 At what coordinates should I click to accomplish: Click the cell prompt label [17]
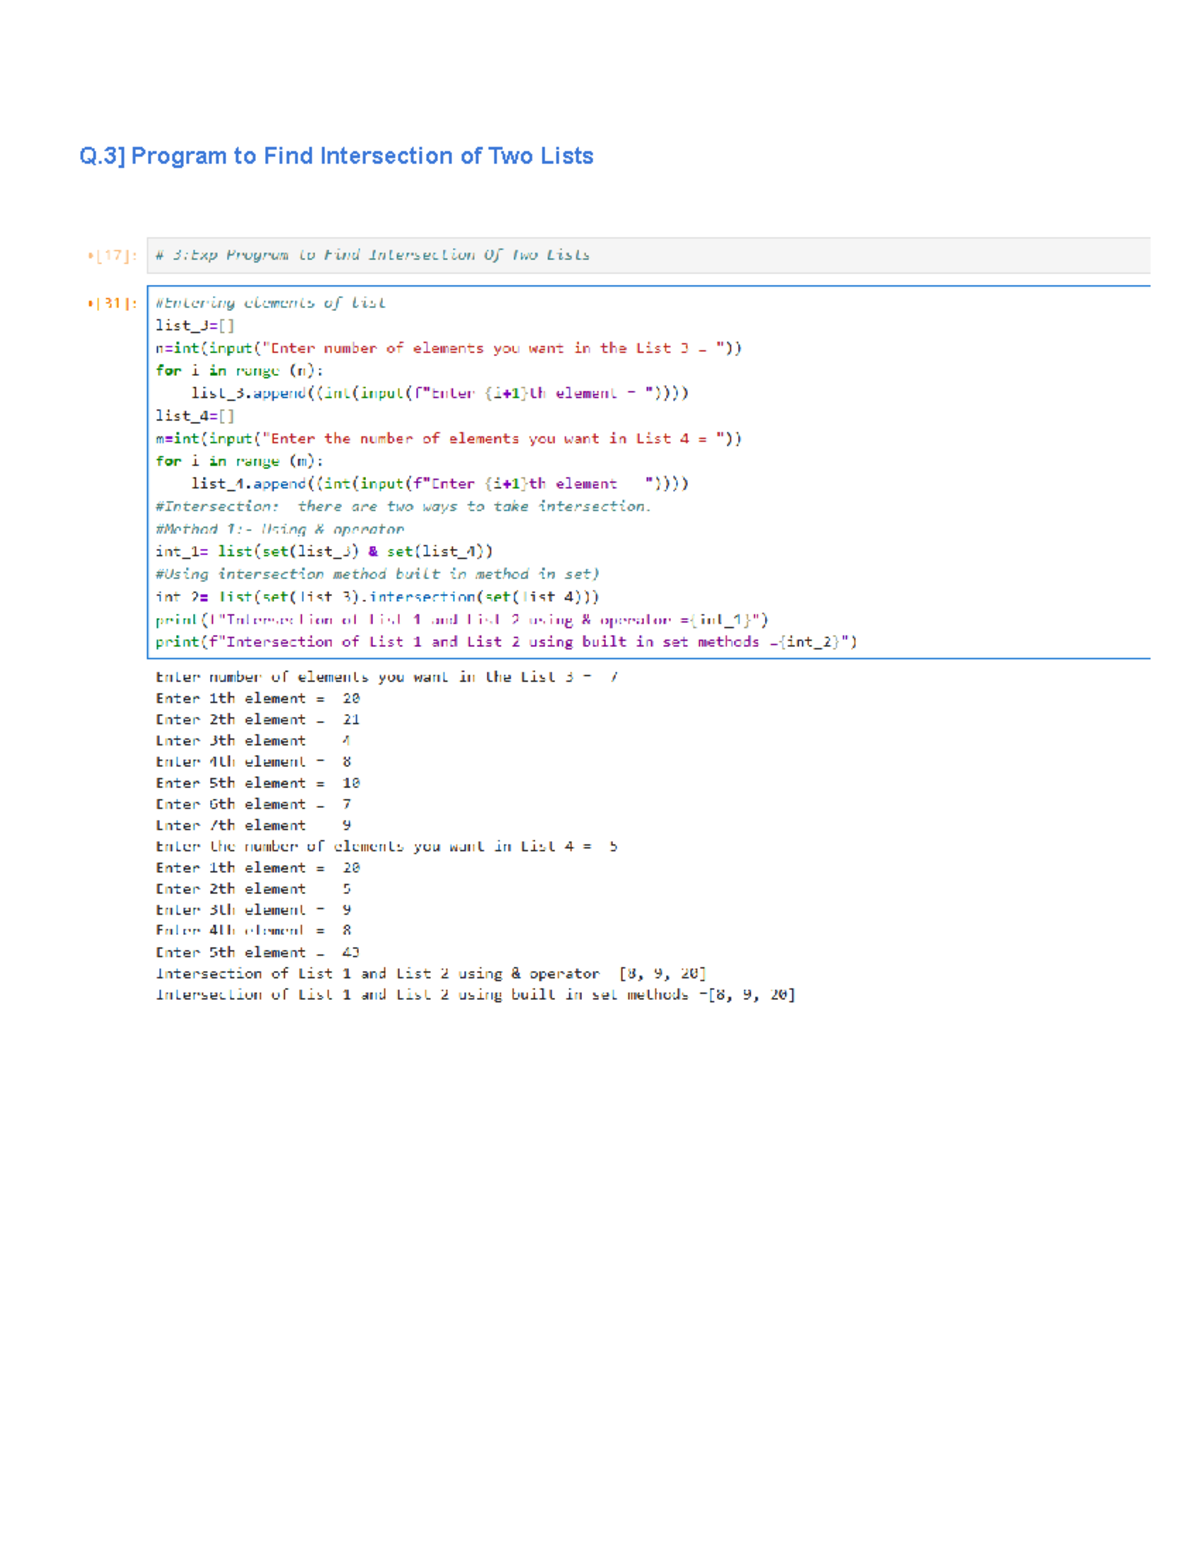tap(112, 256)
